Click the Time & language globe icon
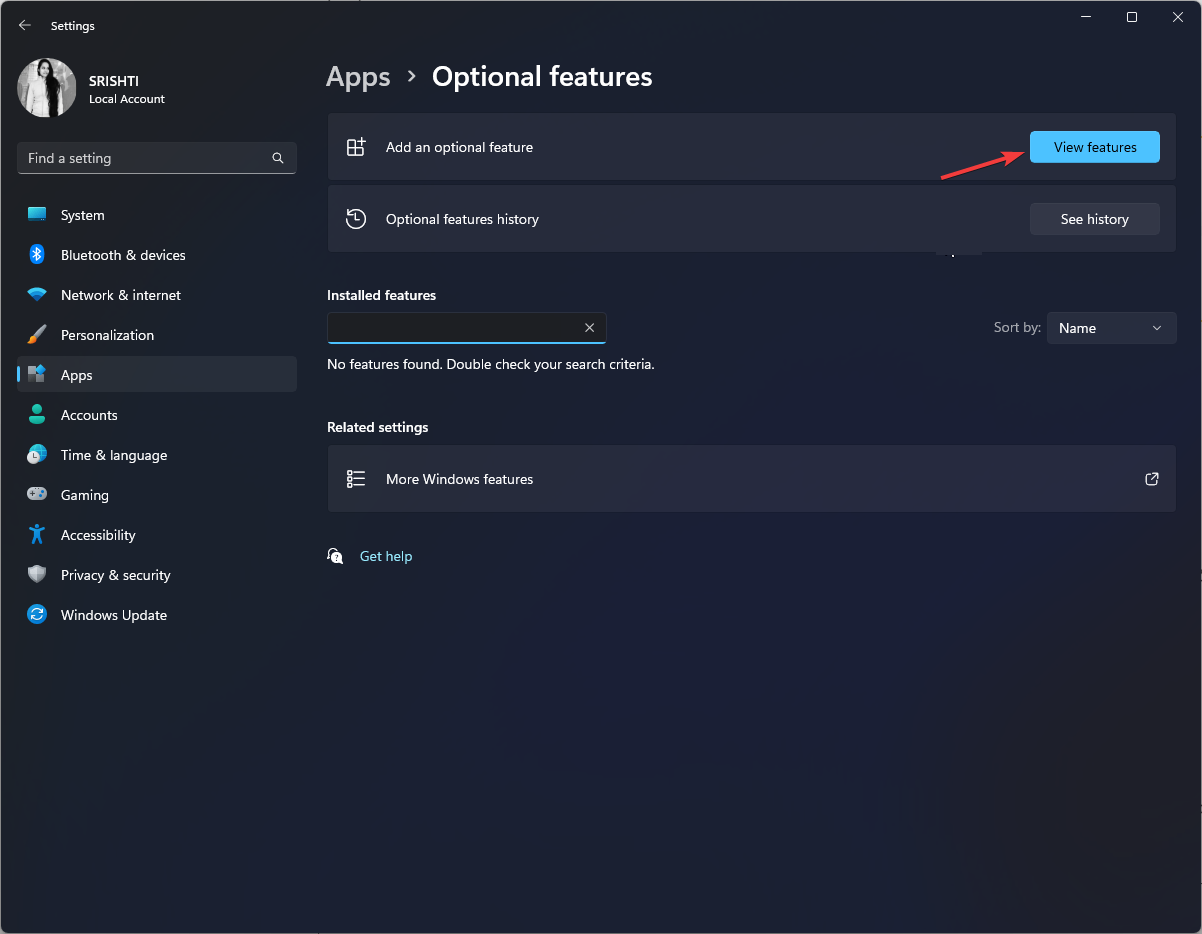Image resolution: width=1202 pixels, height=934 pixels. [37, 455]
